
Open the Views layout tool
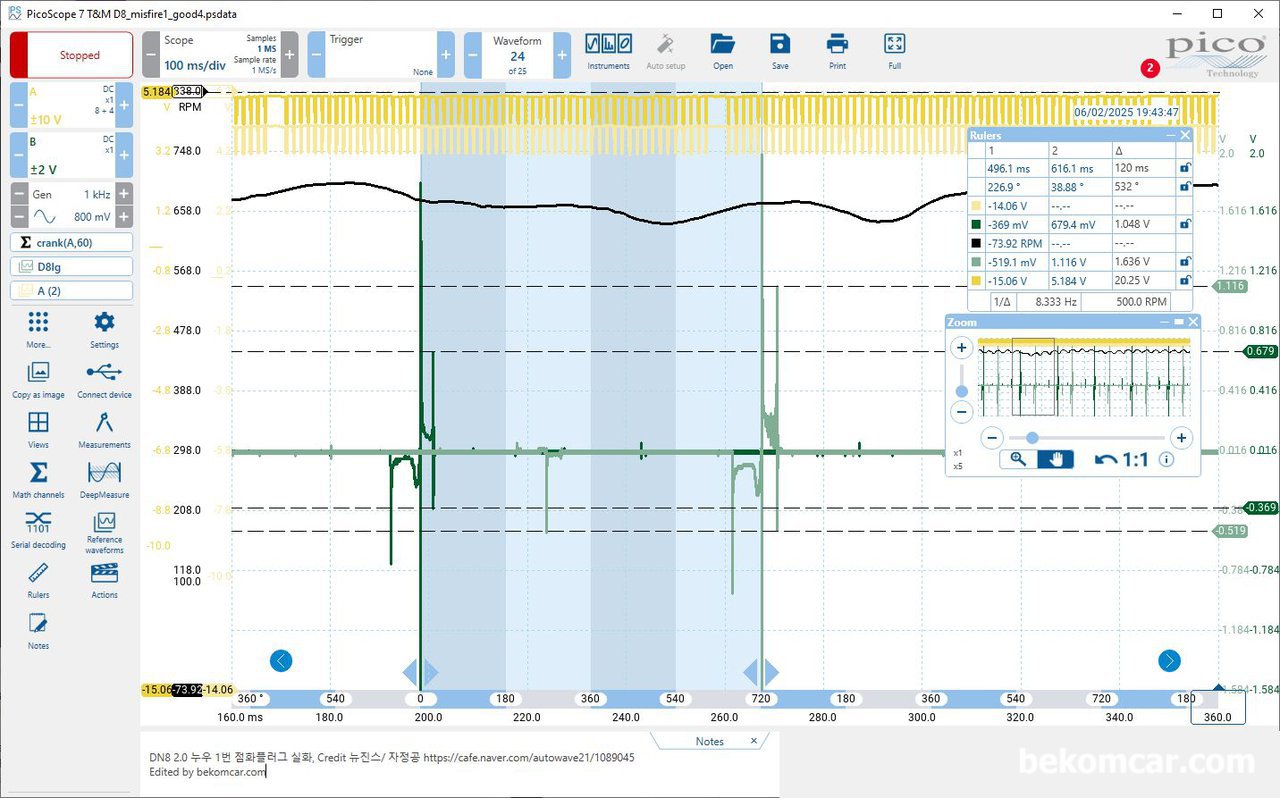click(38, 429)
